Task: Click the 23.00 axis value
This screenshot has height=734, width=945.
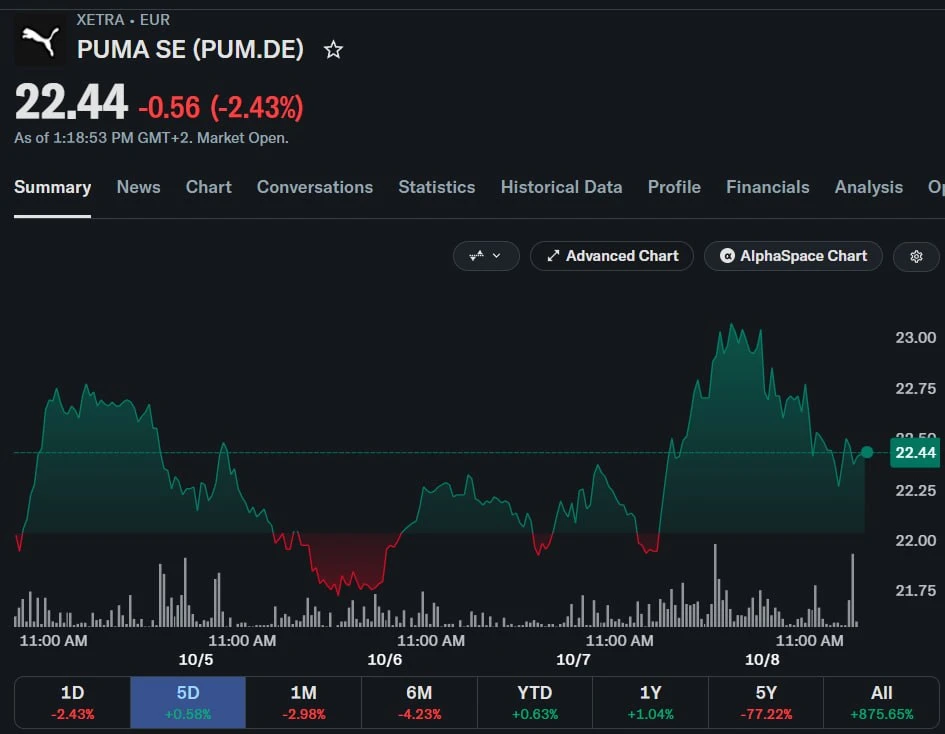Action: click(x=915, y=337)
